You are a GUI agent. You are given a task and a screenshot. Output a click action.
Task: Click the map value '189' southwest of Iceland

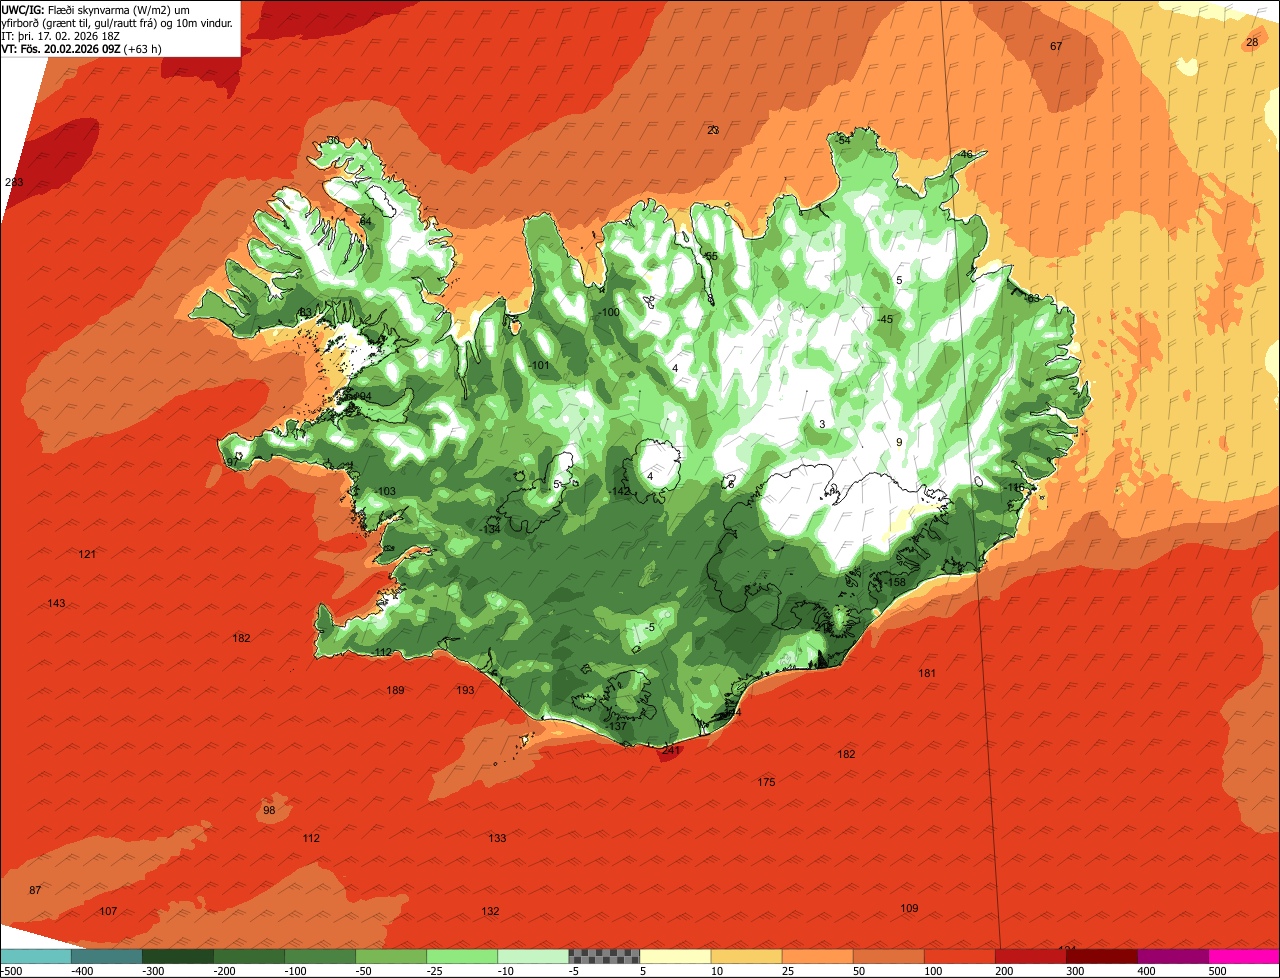click(395, 690)
